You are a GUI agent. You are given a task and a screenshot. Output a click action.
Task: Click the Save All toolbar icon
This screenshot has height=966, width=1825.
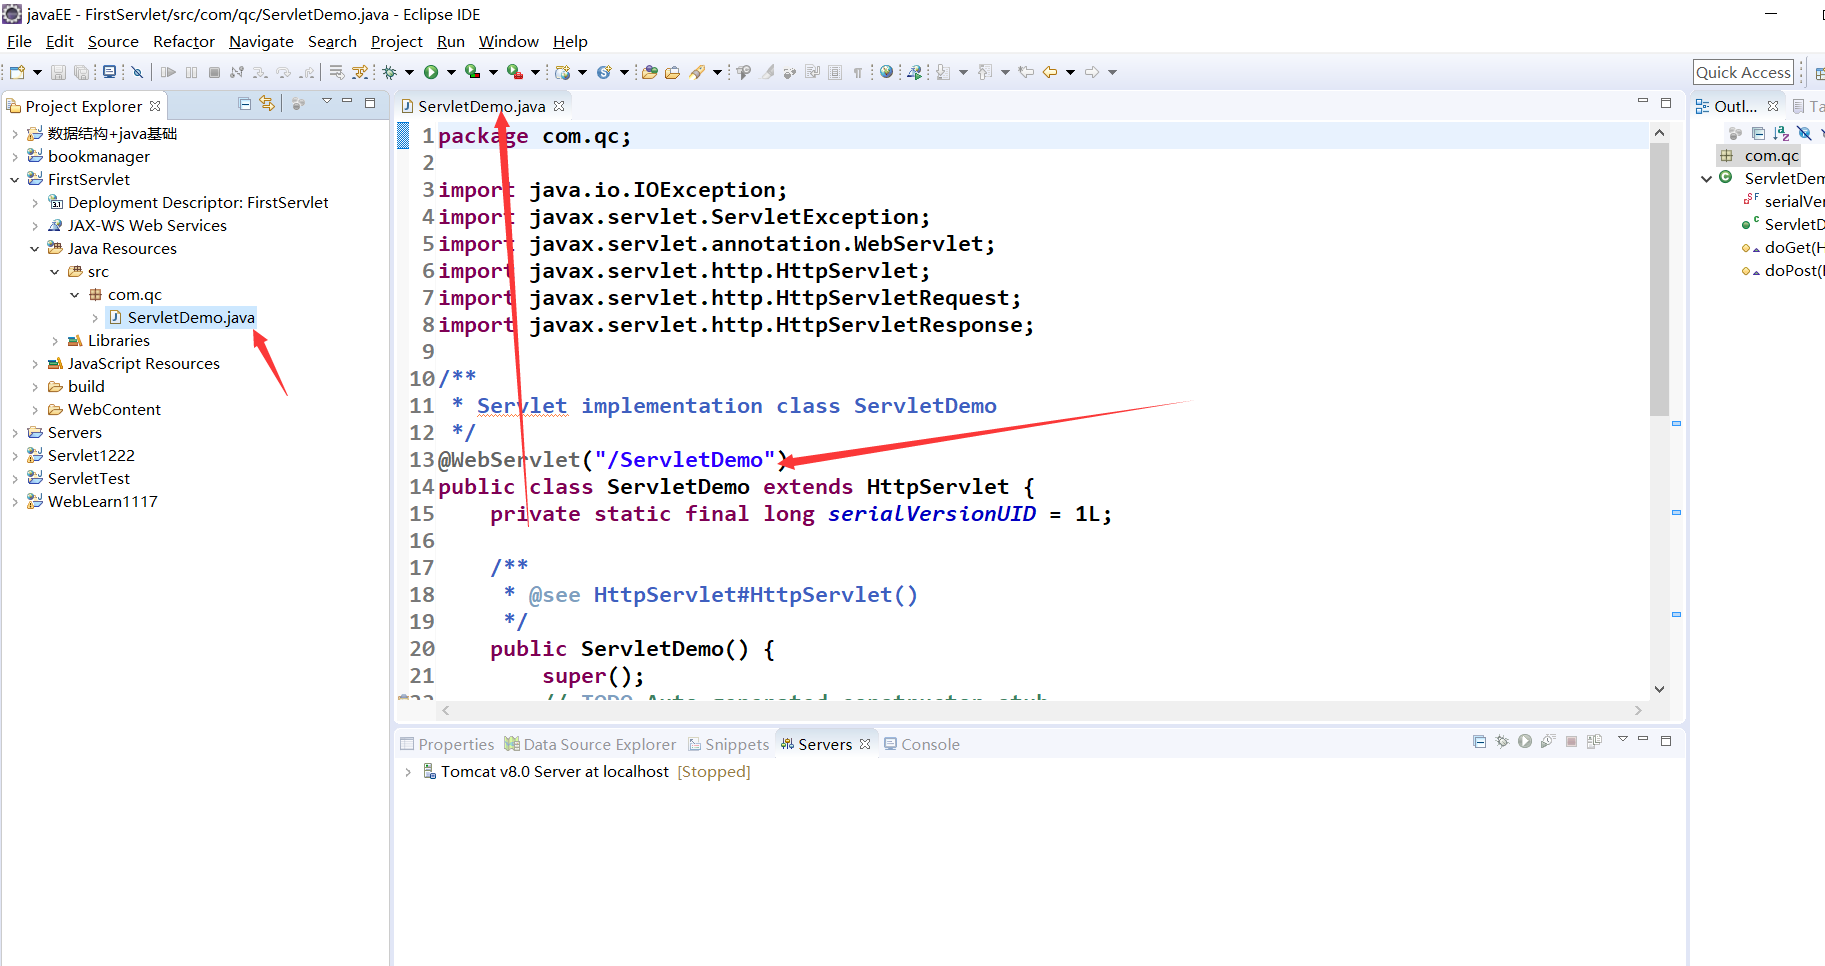(x=81, y=72)
